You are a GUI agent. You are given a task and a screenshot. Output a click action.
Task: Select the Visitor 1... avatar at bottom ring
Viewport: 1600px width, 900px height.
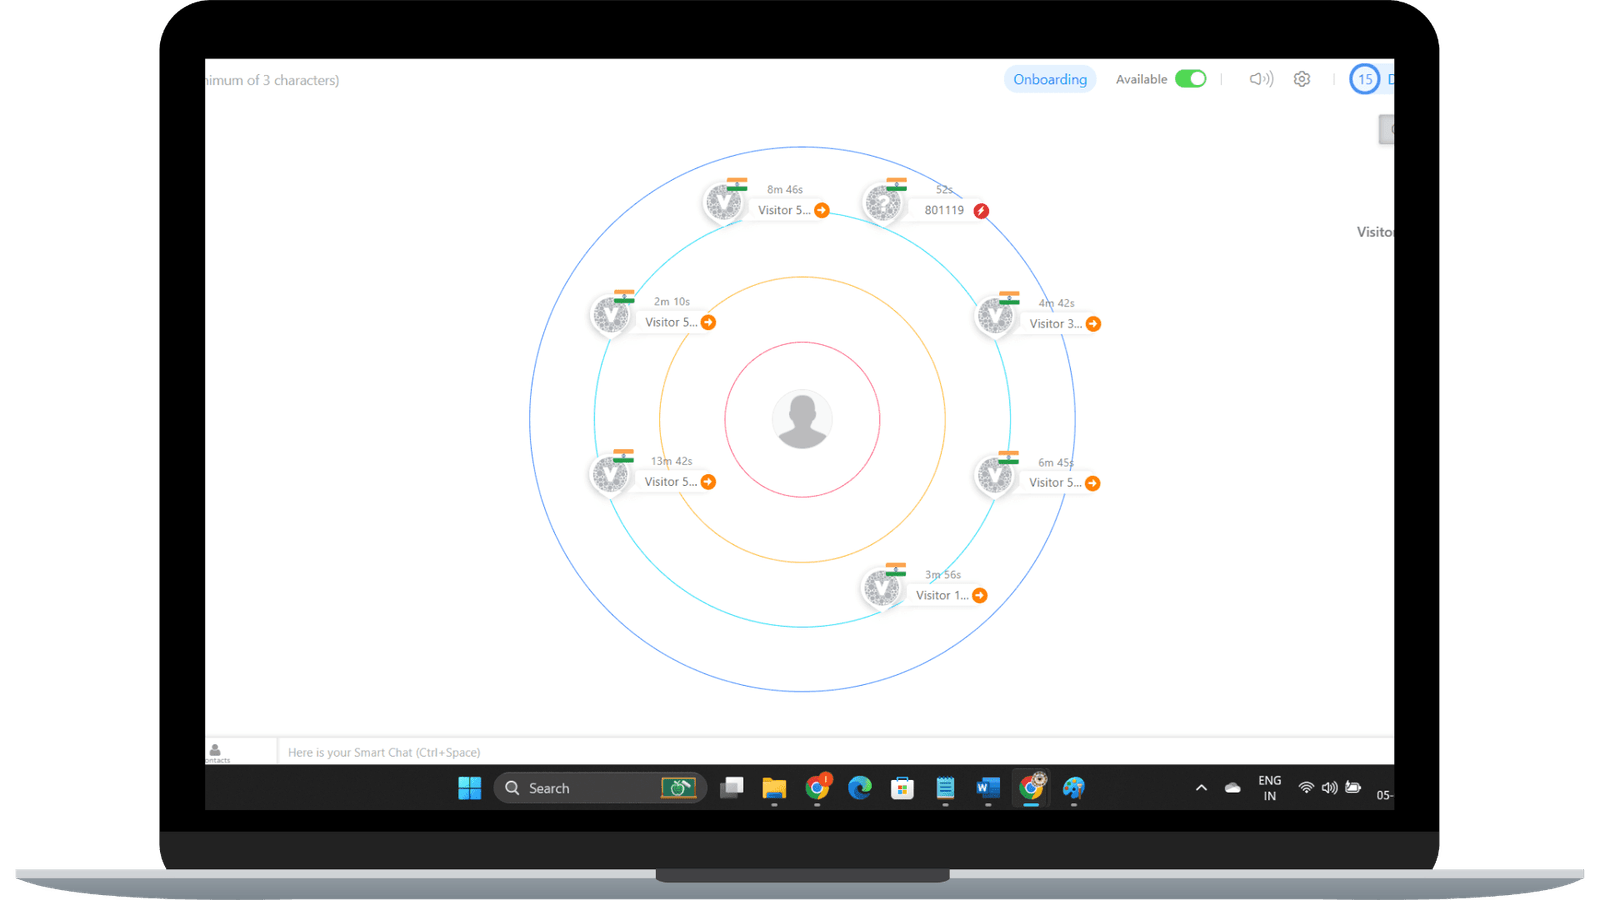[x=882, y=589]
